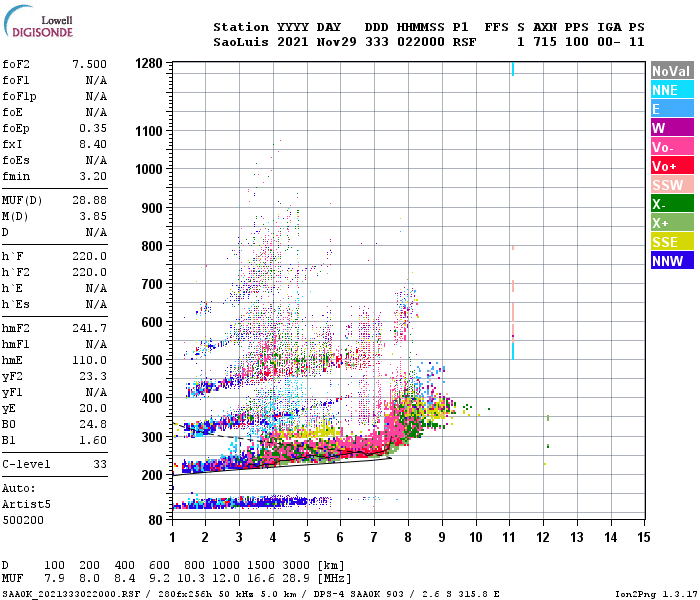Click the C-level value 33

tap(100, 464)
